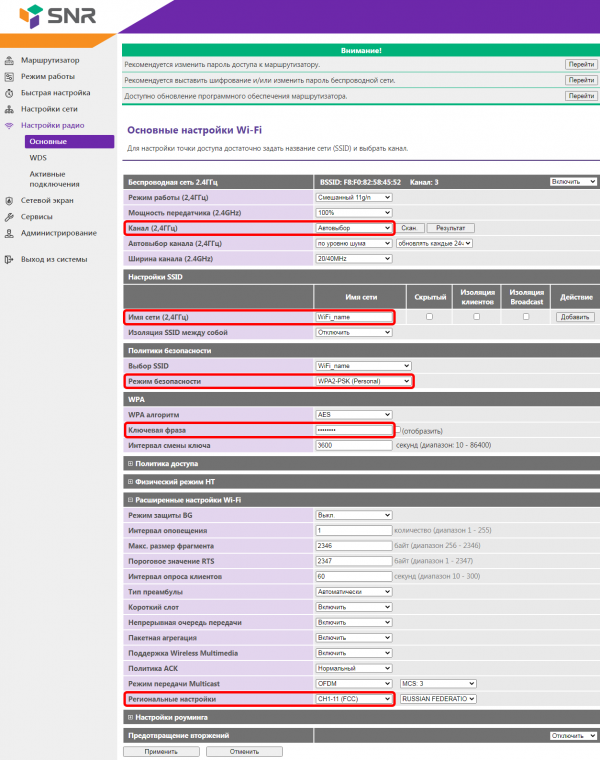Toggle the Изоляция Broadcast checkbox
Image resolution: width=600 pixels, height=760 pixels.
526,317
